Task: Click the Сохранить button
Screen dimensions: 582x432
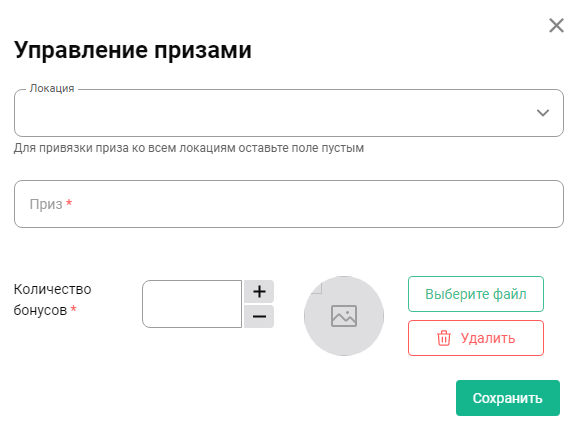Action: [x=508, y=398]
